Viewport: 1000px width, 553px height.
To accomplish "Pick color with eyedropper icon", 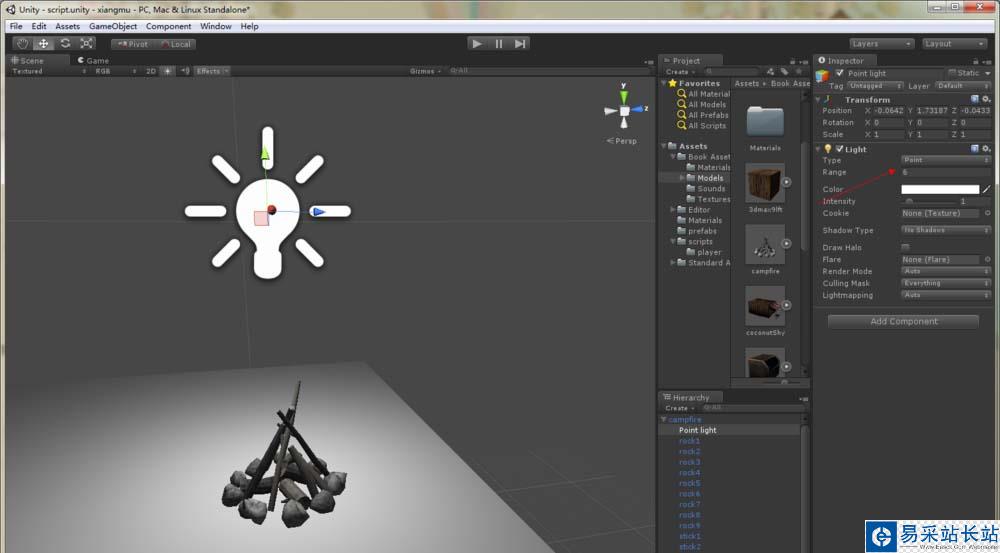I will pos(986,189).
